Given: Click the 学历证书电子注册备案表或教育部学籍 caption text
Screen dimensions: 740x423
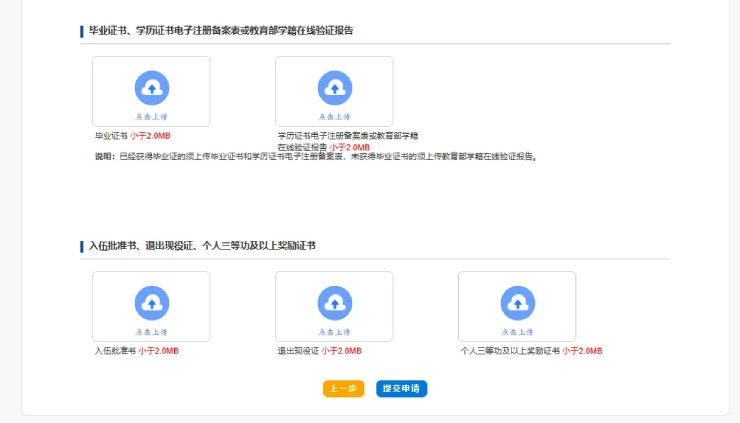Looking at the screenshot, I should tap(347, 135).
